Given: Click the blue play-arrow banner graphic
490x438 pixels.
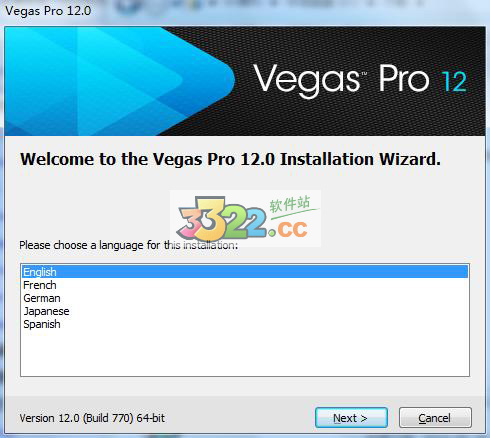Looking at the screenshot, I should [120, 81].
